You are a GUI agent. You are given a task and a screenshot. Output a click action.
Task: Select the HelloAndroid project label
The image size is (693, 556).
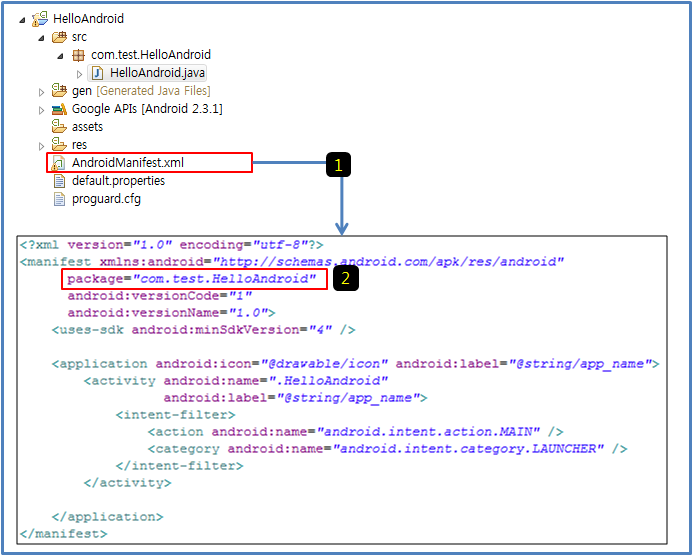click(88, 19)
